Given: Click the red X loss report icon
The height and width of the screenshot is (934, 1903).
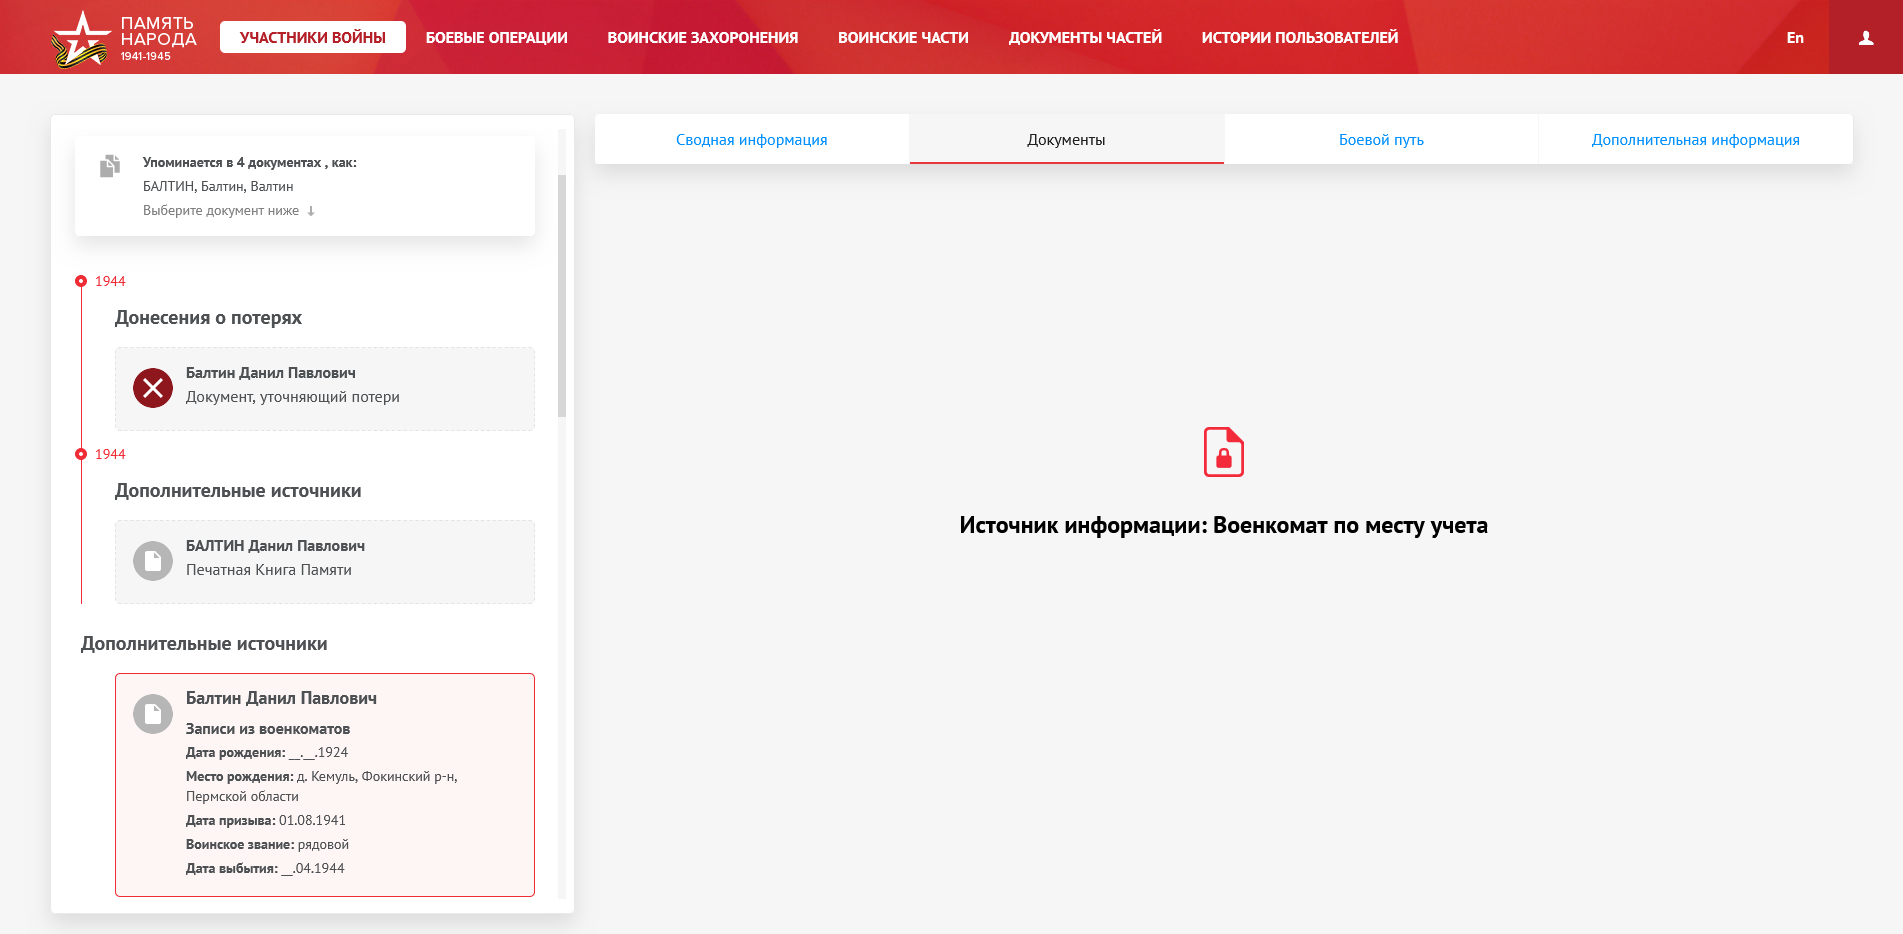Looking at the screenshot, I should (x=153, y=388).
